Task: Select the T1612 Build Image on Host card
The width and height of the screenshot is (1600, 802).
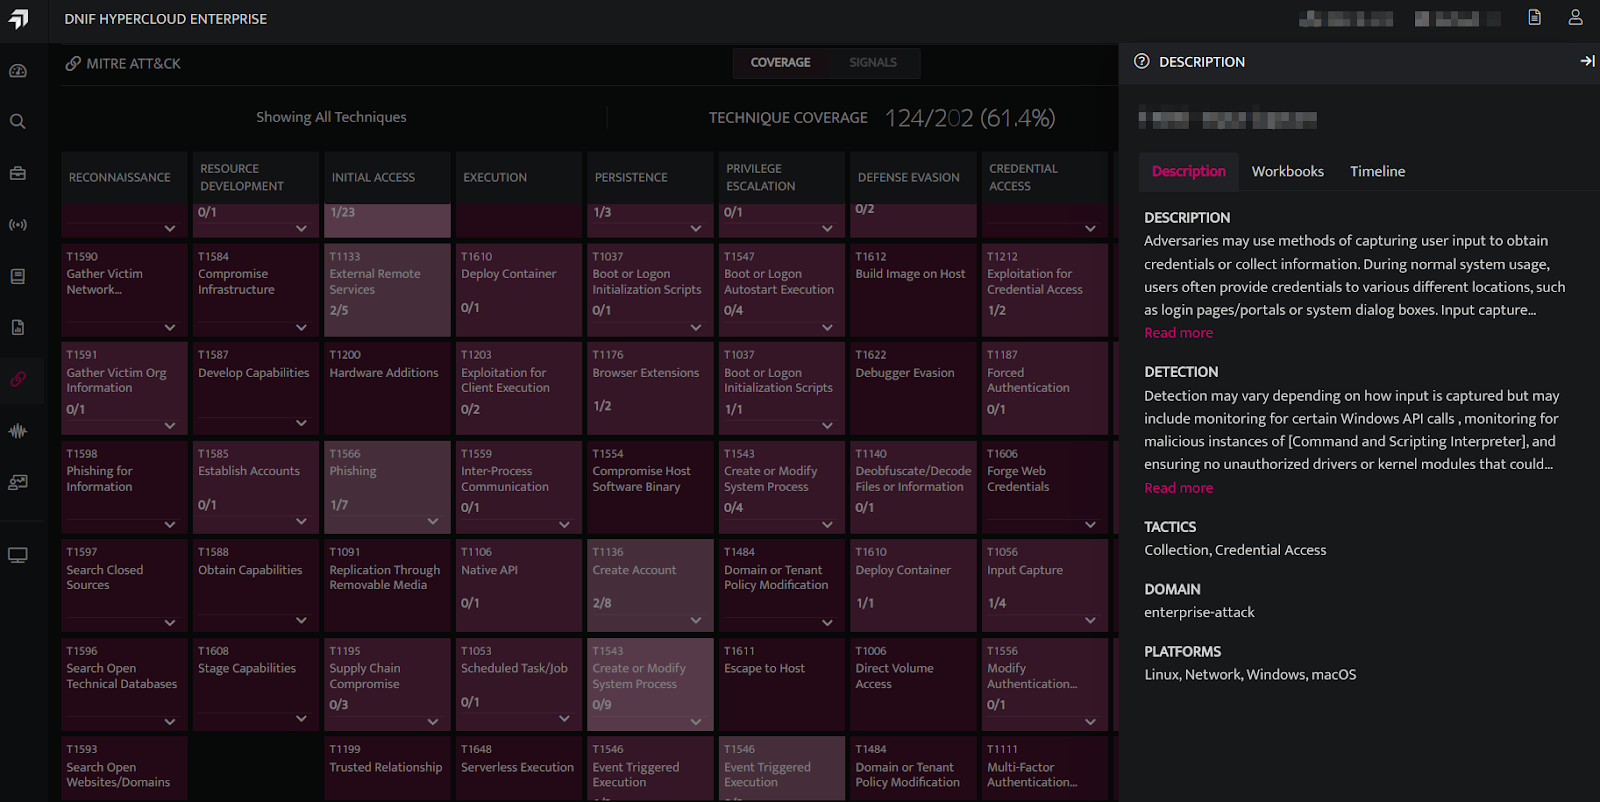Action: point(913,290)
